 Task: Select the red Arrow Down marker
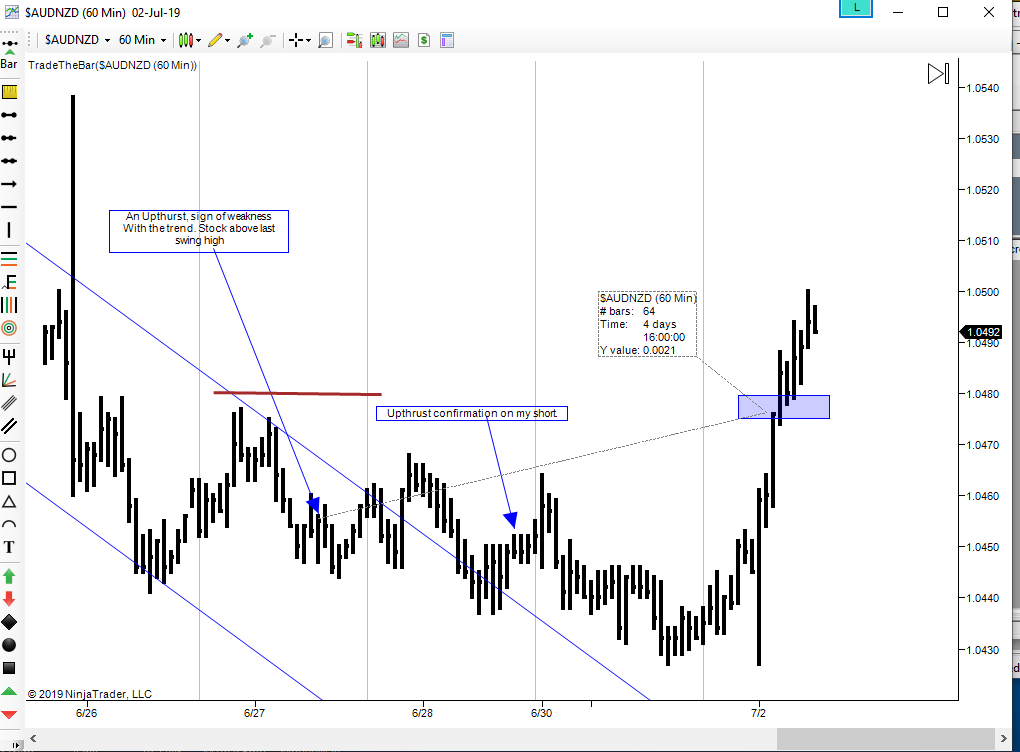[x=9, y=599]
